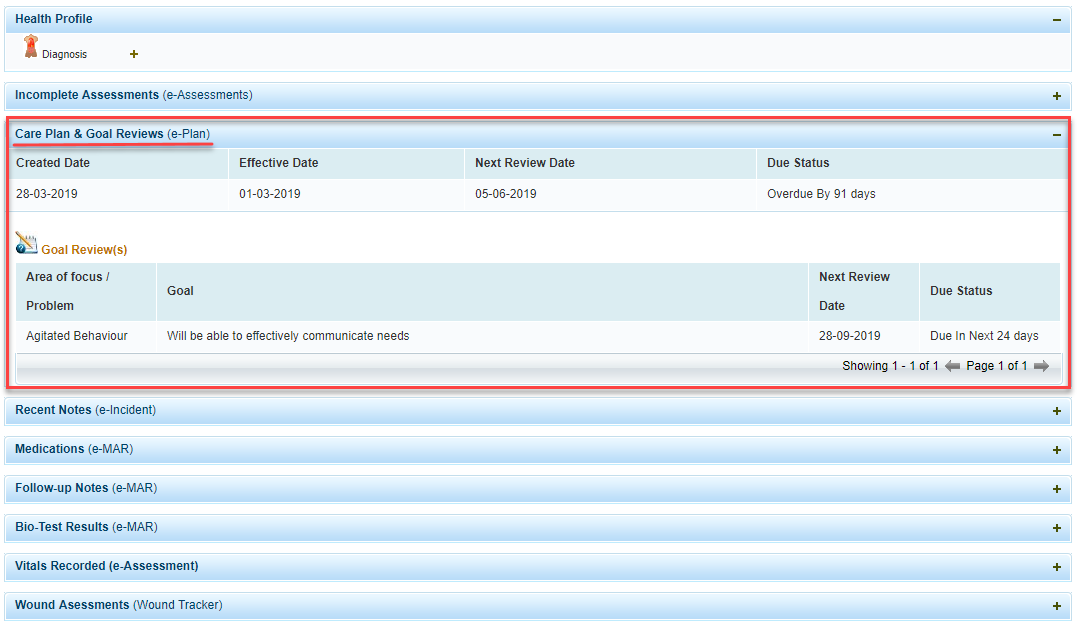Expand the Vitals Recorded section
Image resolution: width=1080 pixels, height=627 pixels.
point(1056,567)
